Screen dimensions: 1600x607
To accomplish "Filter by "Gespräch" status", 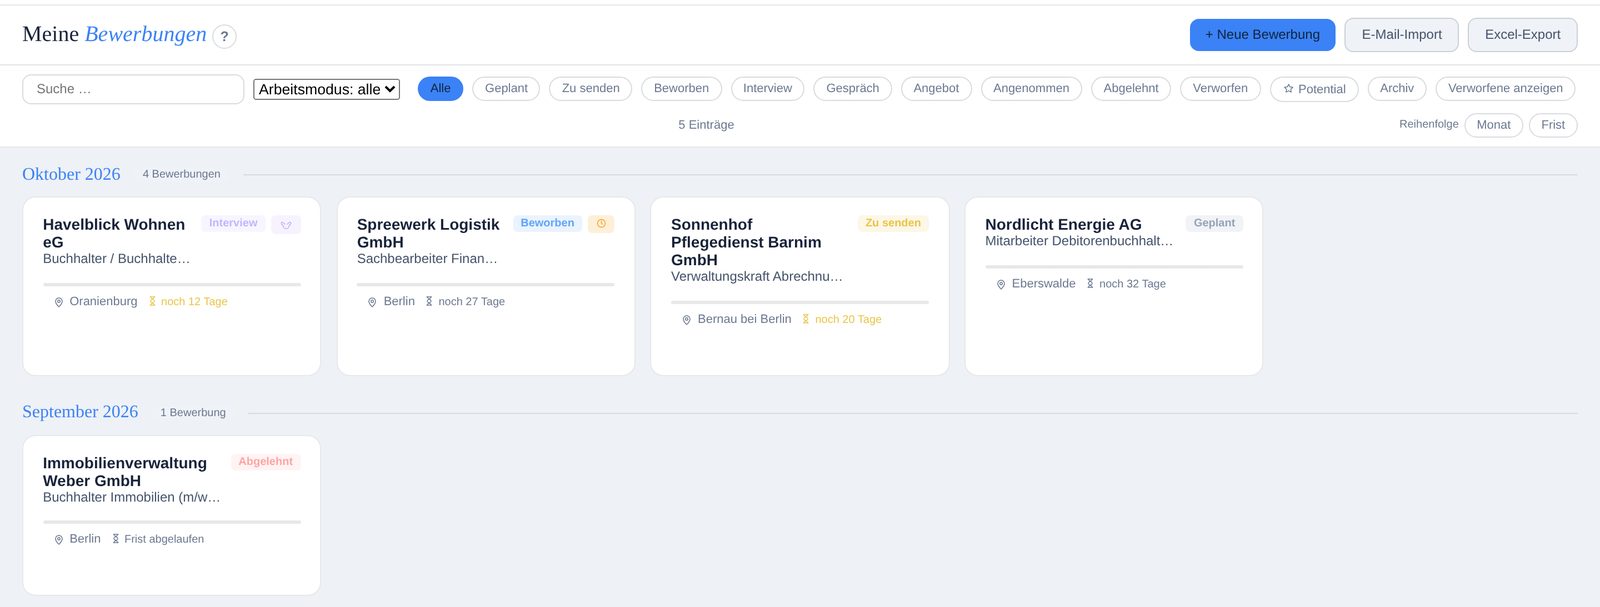I will pyautogui.click(x=853, y=89).
